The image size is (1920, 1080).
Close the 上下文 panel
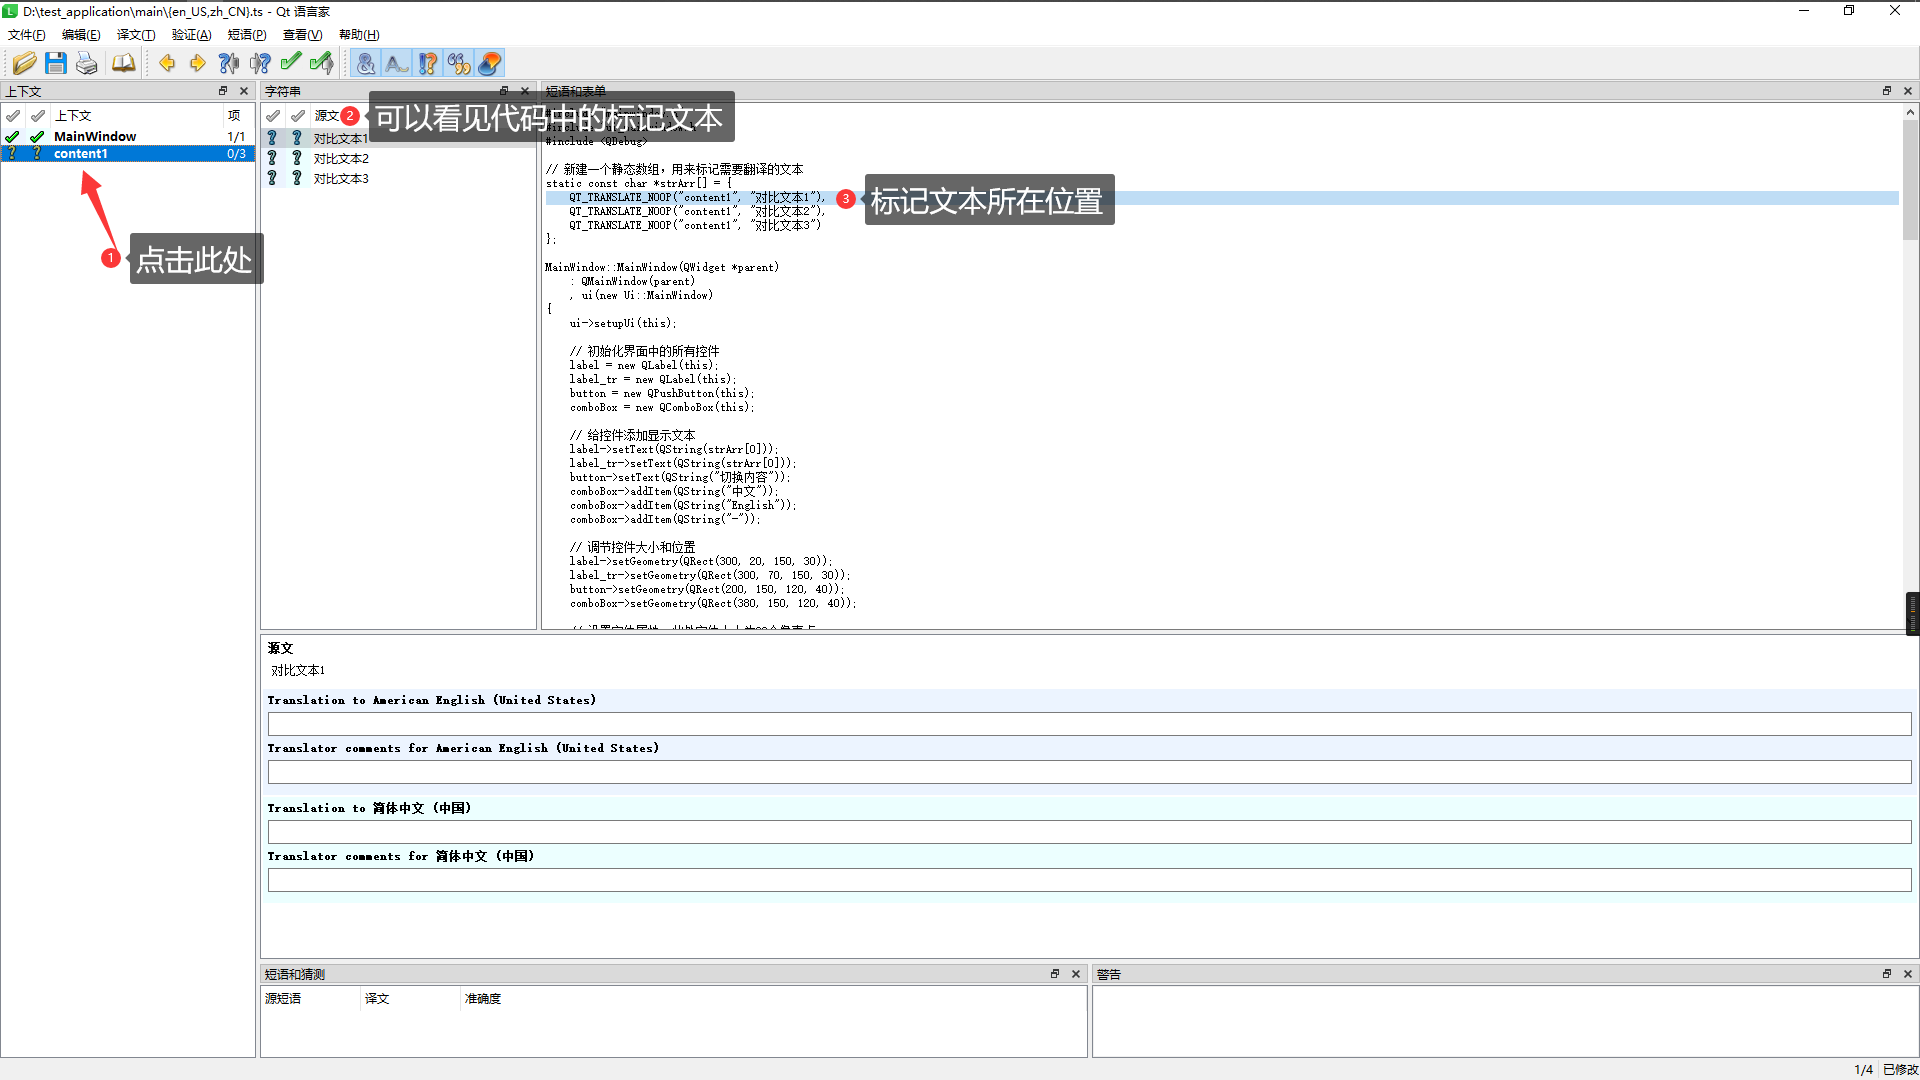point(244,91)
